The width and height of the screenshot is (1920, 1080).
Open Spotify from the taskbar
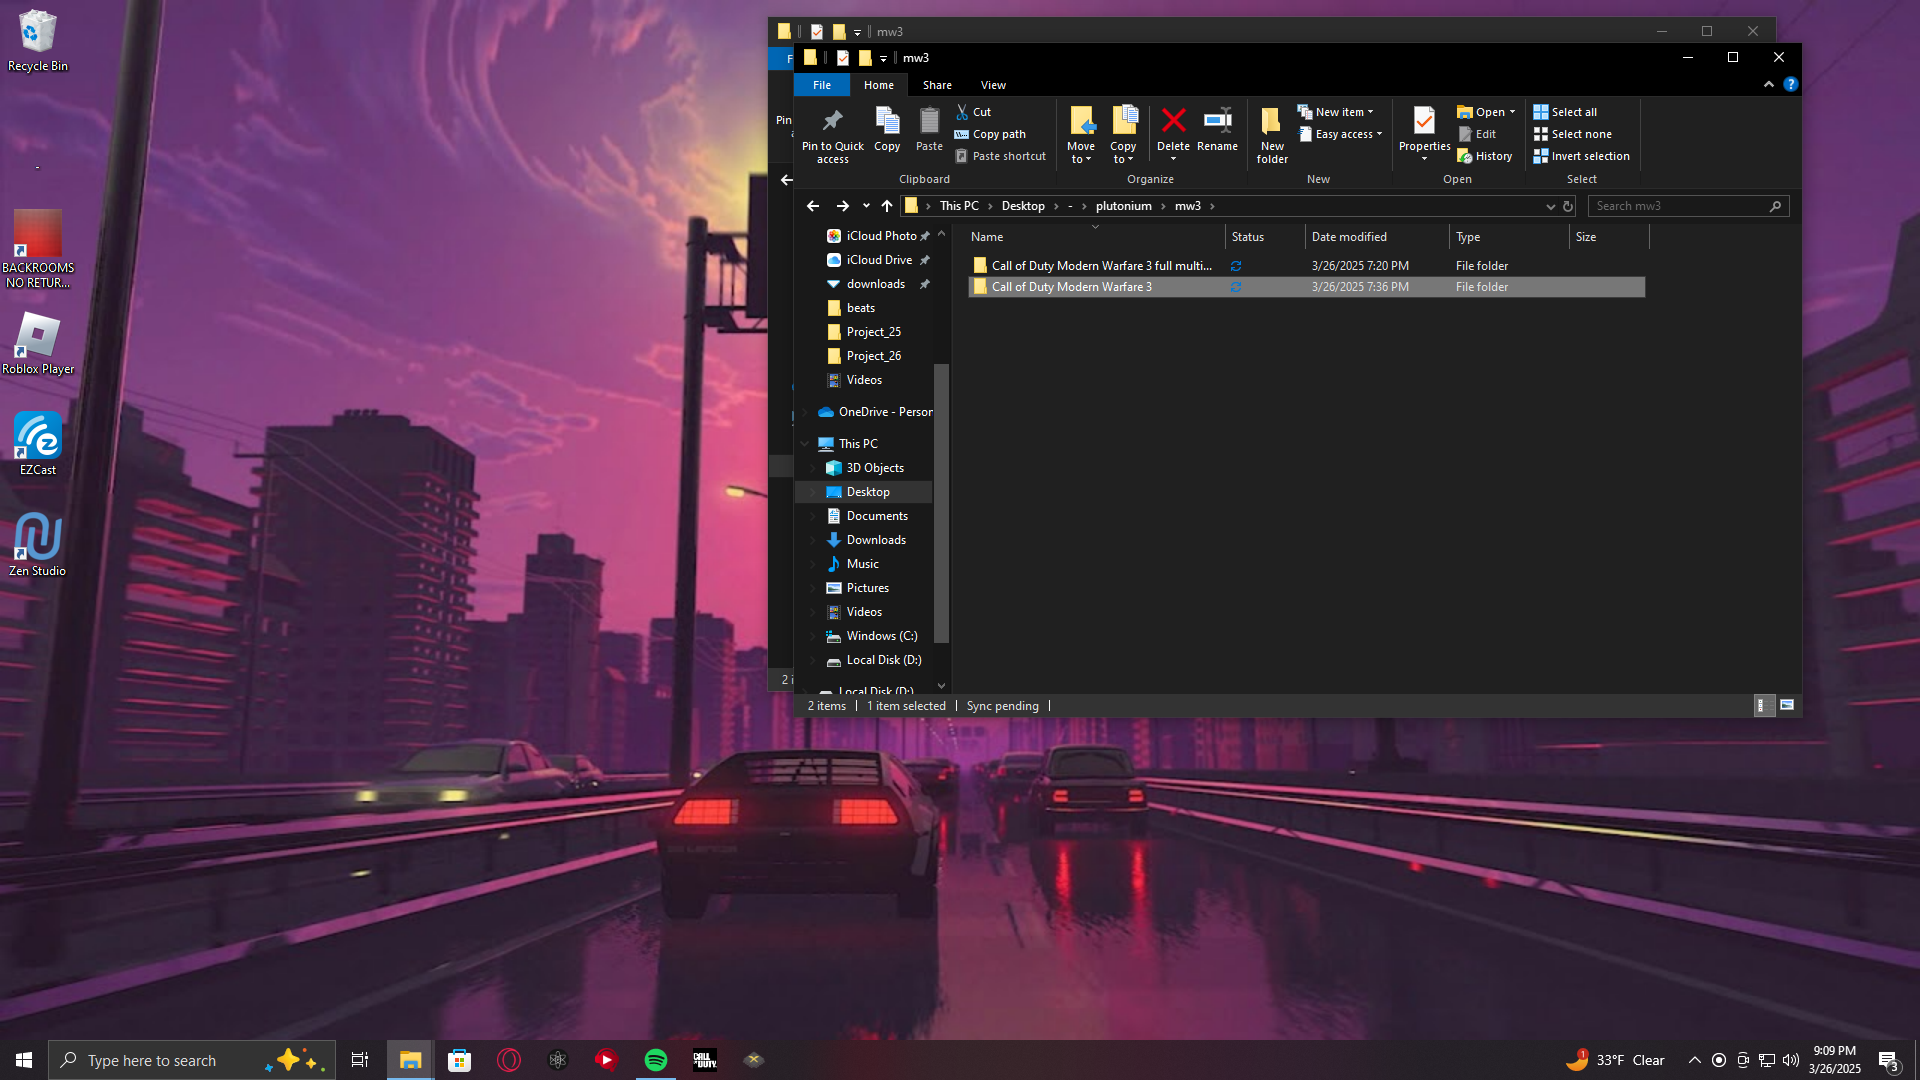click(x=656, y=1060)
